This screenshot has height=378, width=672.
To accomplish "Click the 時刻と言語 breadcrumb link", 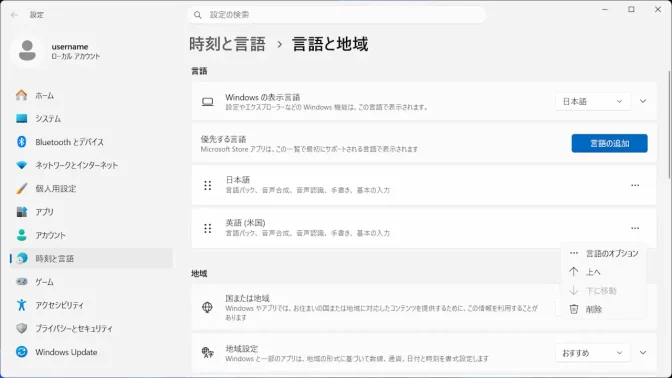I will (227, 44).
